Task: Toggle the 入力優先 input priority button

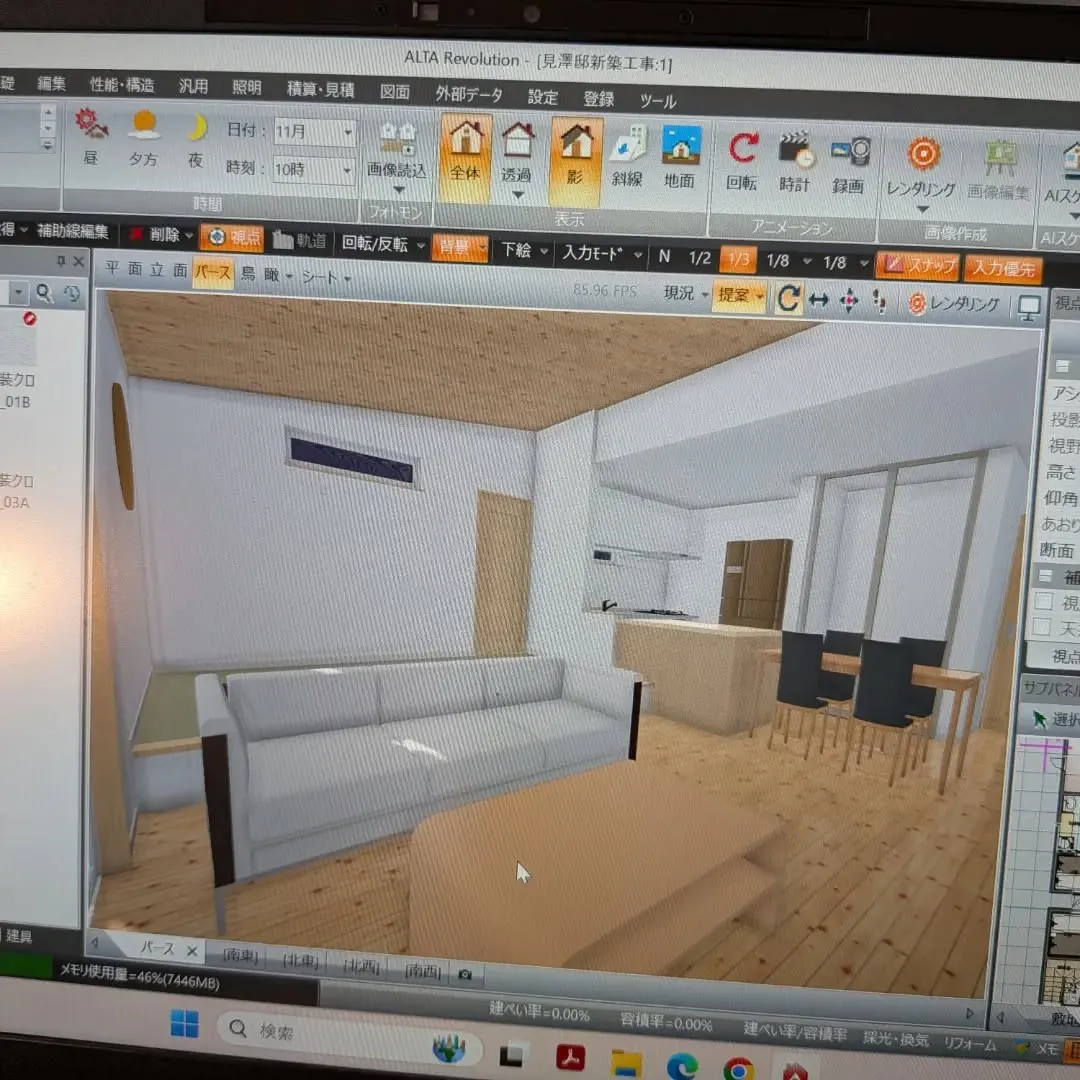Action: (1004, 269)
